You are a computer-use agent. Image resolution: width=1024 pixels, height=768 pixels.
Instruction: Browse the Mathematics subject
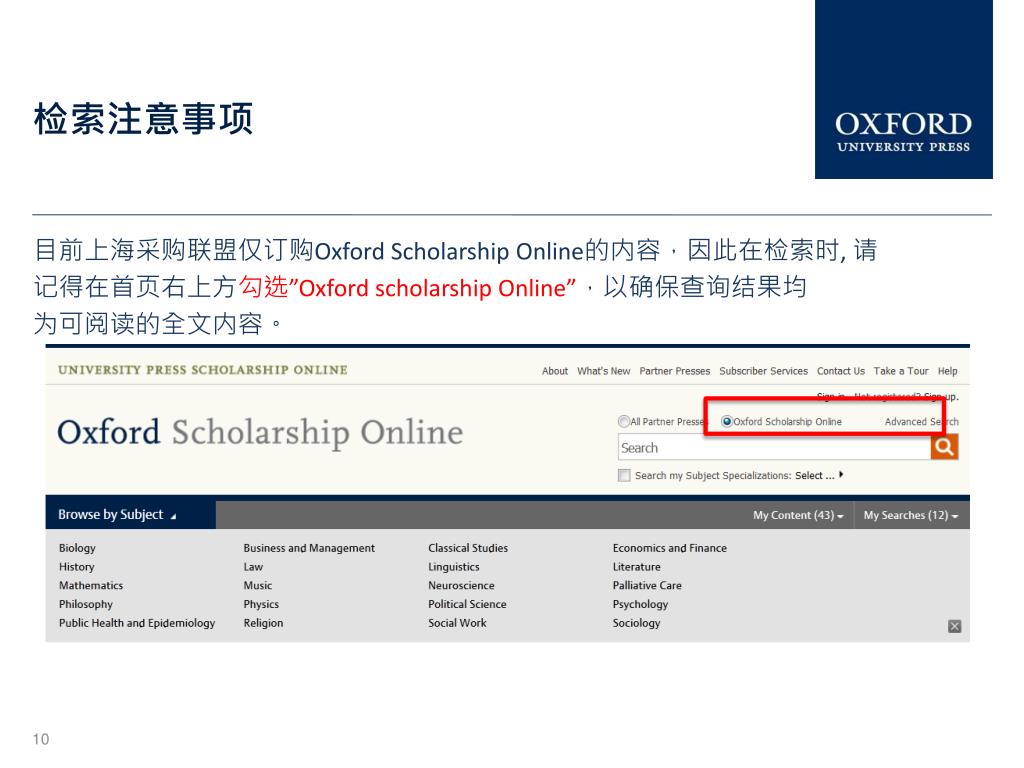pyautogui.click(x=91, y=586)
